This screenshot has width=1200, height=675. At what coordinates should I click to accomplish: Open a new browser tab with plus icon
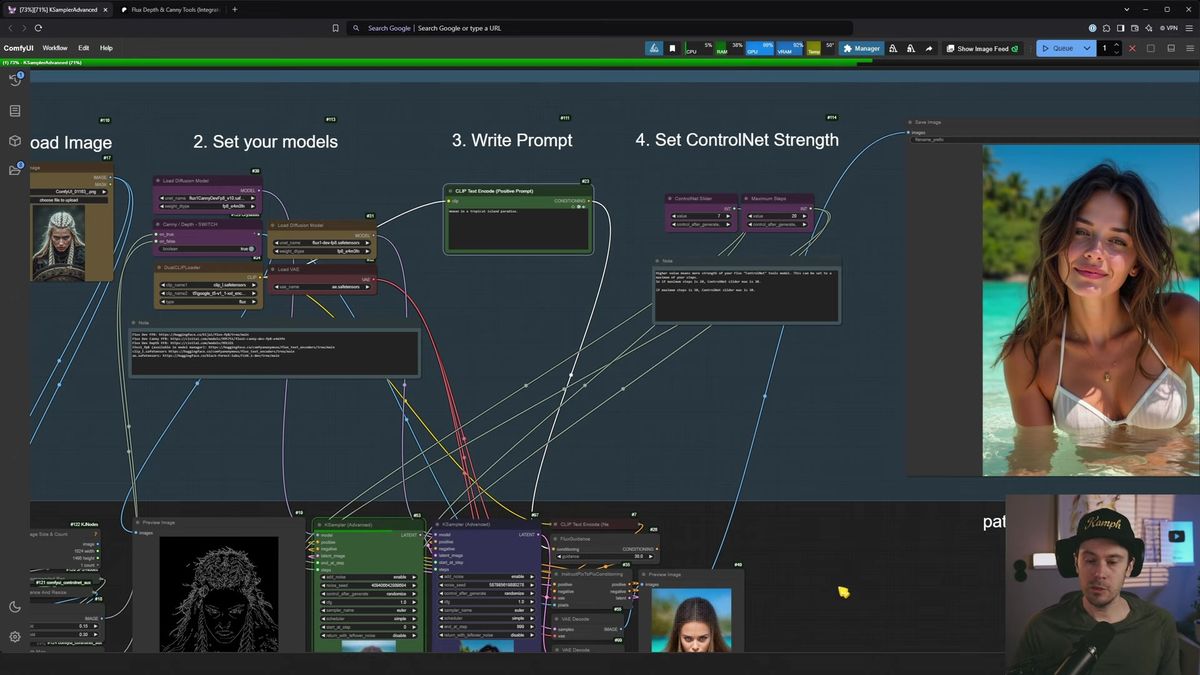(234, 9)
